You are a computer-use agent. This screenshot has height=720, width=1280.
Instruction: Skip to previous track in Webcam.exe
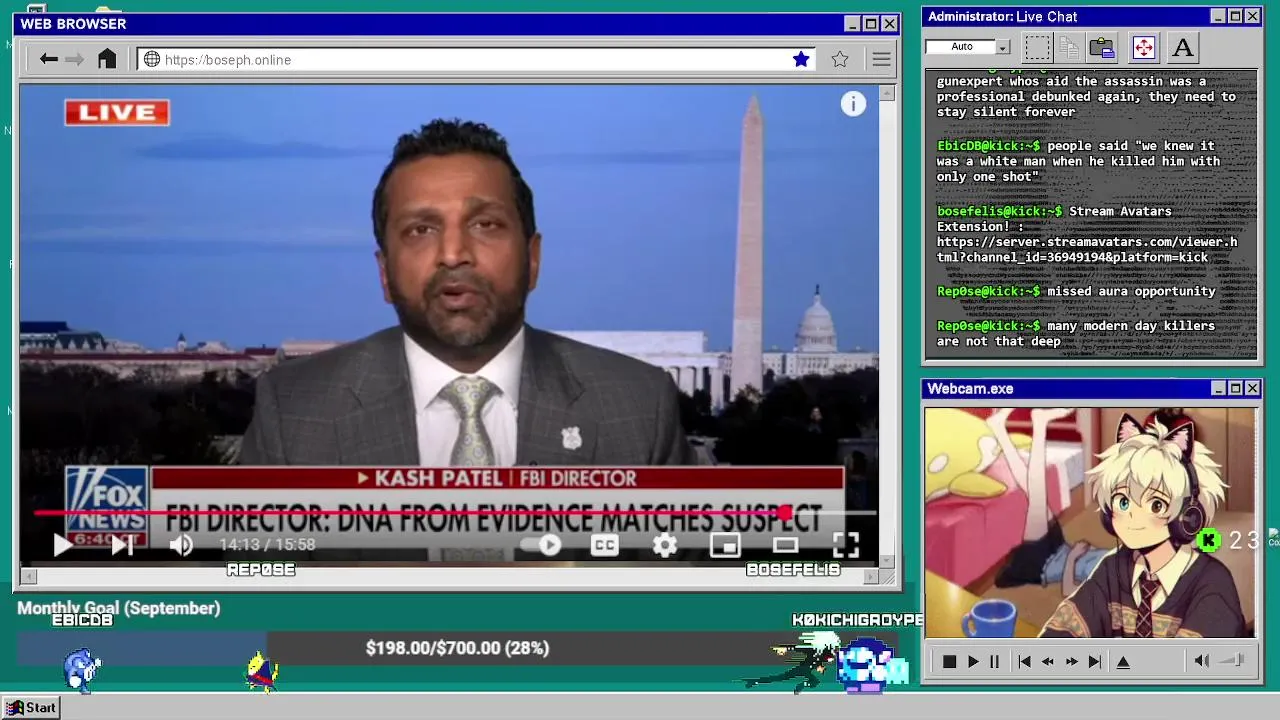click(x=1024, y=661)
